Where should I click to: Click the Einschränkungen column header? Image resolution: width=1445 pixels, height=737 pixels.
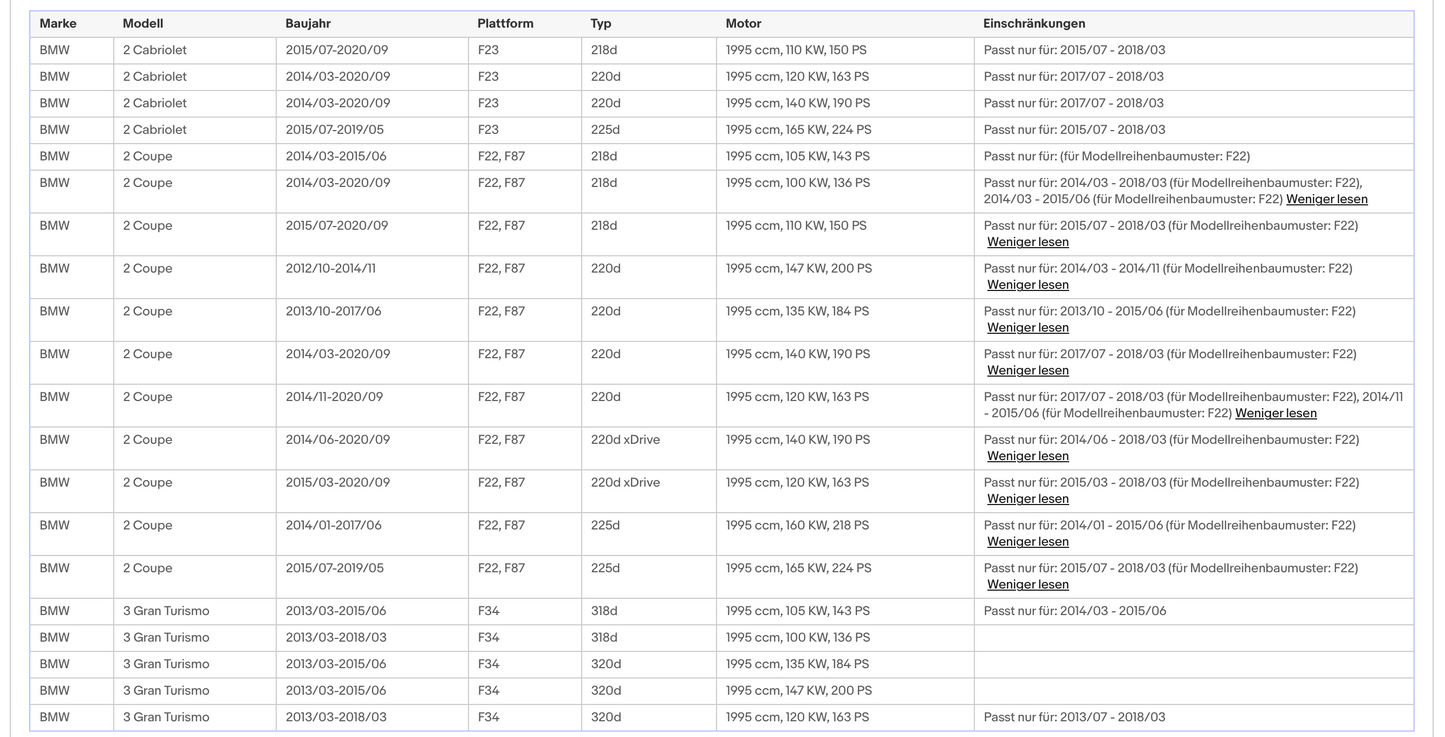coord(1034,23)
